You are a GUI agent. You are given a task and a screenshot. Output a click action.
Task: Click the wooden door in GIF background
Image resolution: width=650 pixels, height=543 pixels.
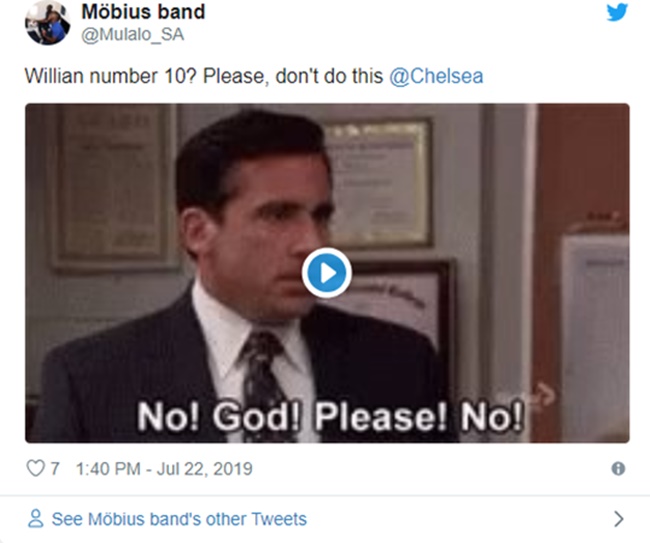click(580, 274)
